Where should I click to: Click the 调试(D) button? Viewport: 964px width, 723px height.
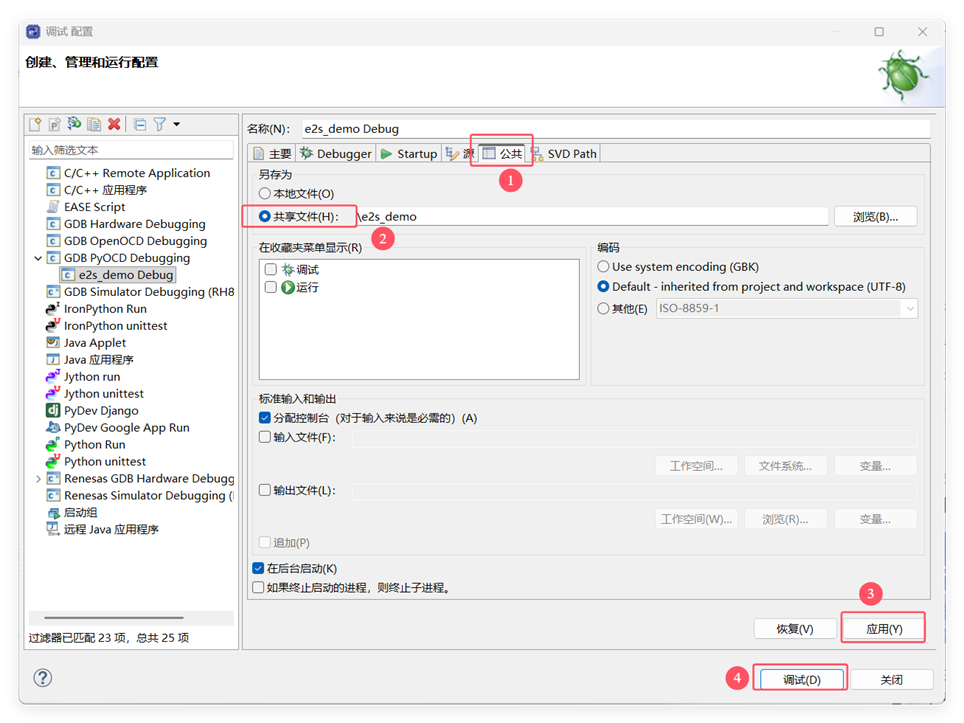[801, 679]
